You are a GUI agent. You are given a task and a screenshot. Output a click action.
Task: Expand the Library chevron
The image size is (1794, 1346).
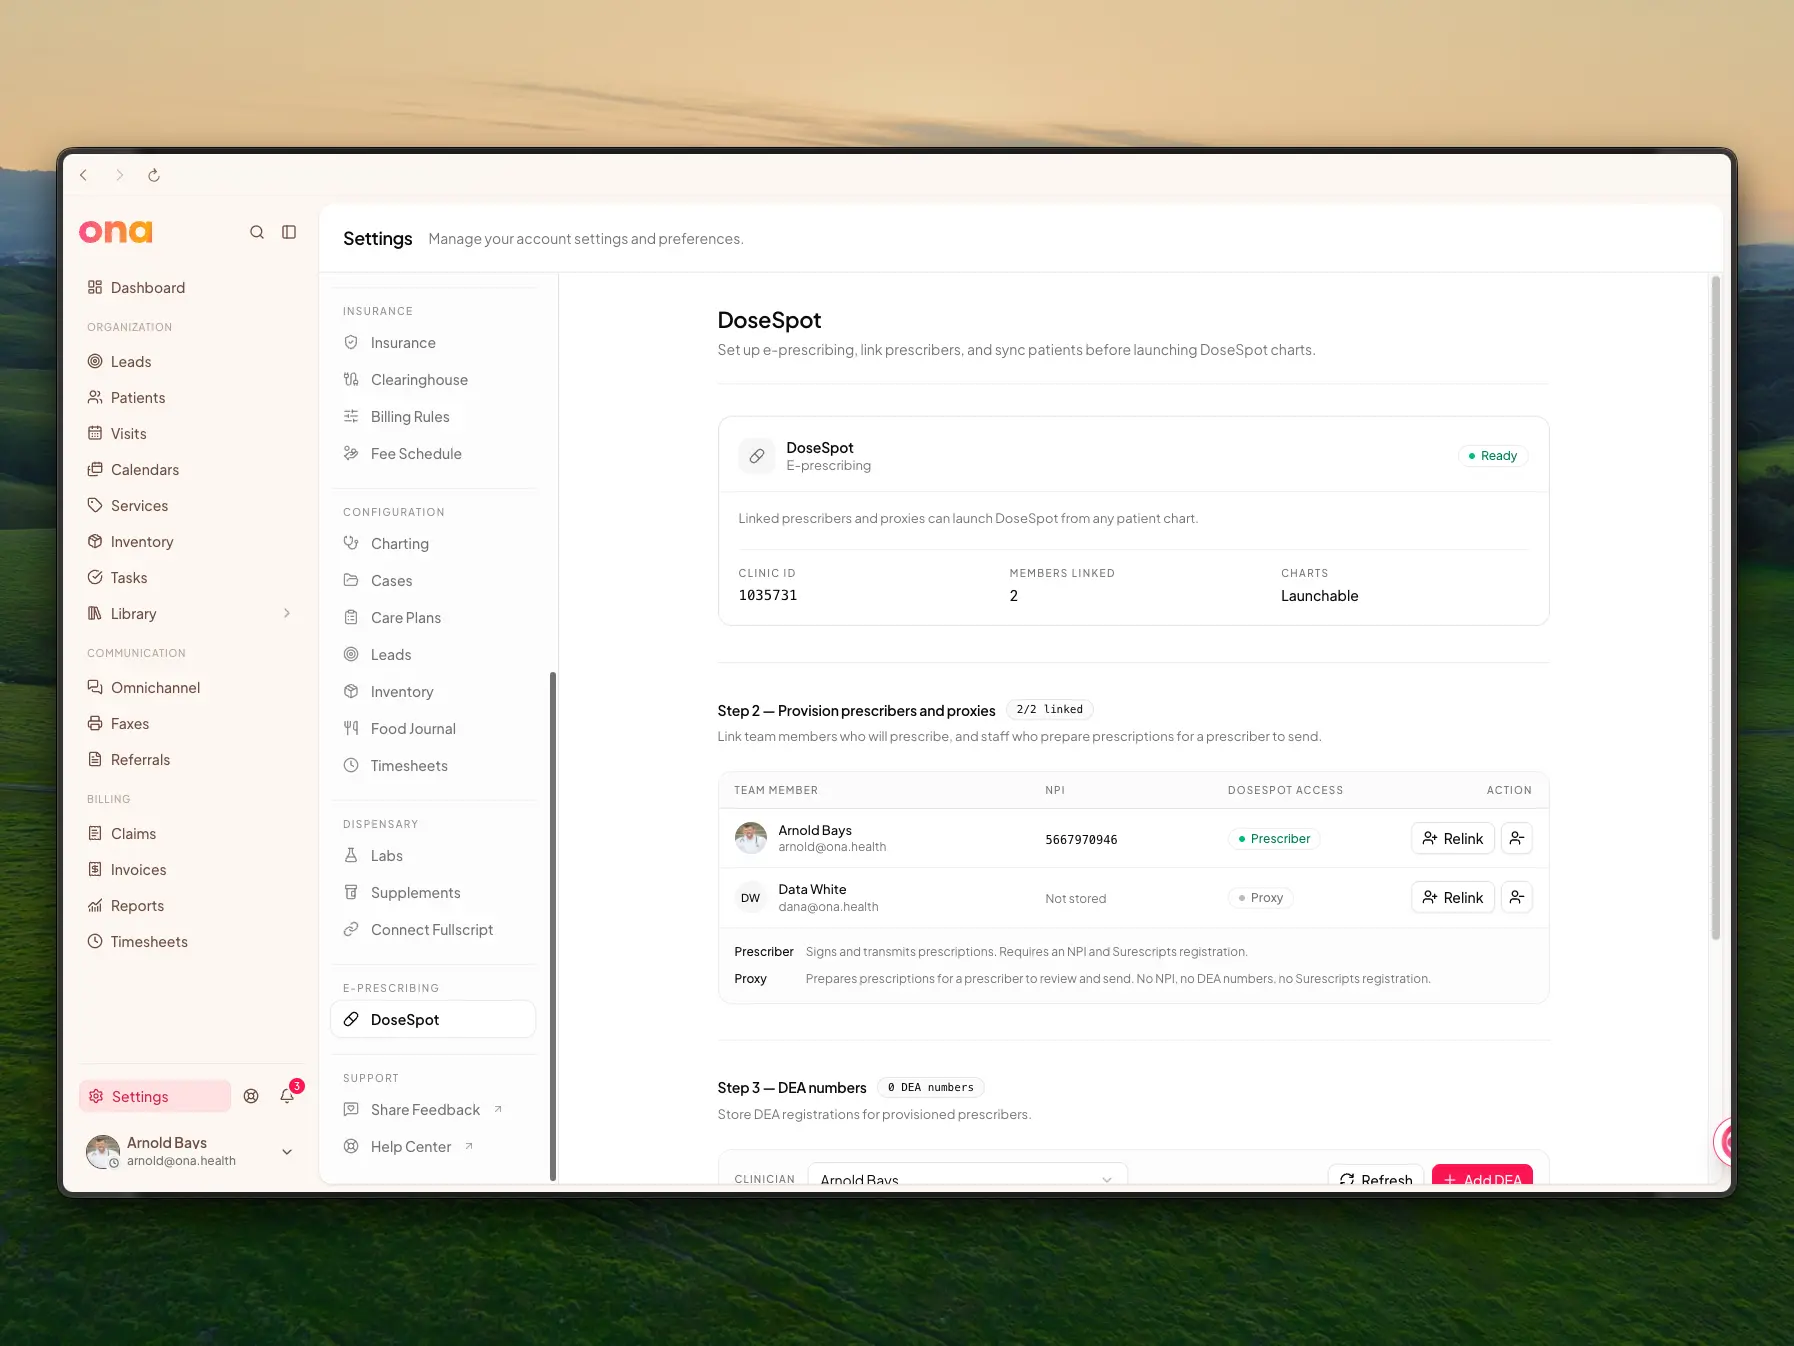pos(287,614)
